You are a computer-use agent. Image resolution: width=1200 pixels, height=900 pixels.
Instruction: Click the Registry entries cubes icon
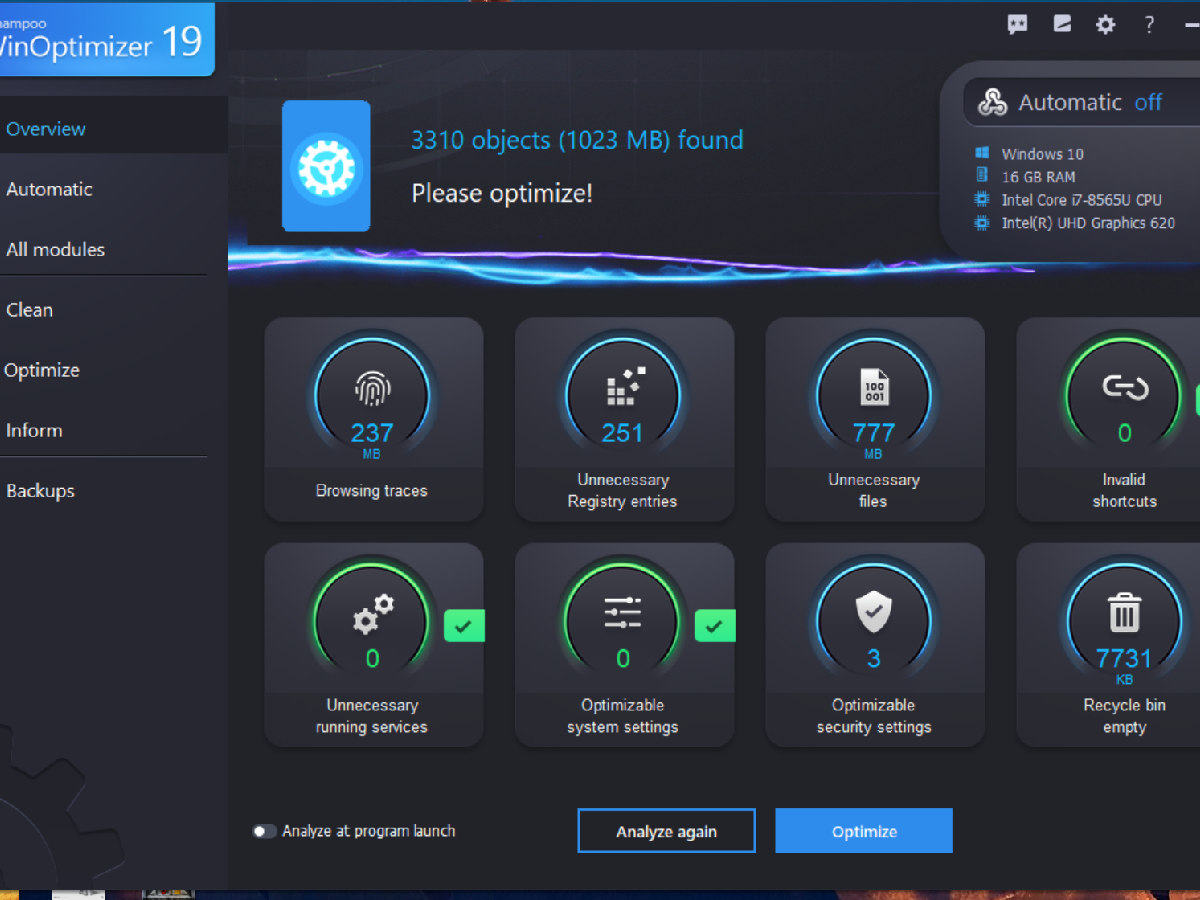click(624, 387)
